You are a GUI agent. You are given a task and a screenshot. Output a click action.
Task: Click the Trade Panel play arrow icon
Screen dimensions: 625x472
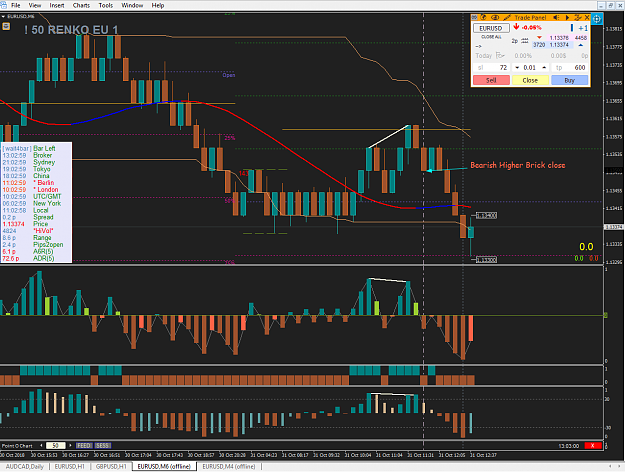(x=567, y=18)
